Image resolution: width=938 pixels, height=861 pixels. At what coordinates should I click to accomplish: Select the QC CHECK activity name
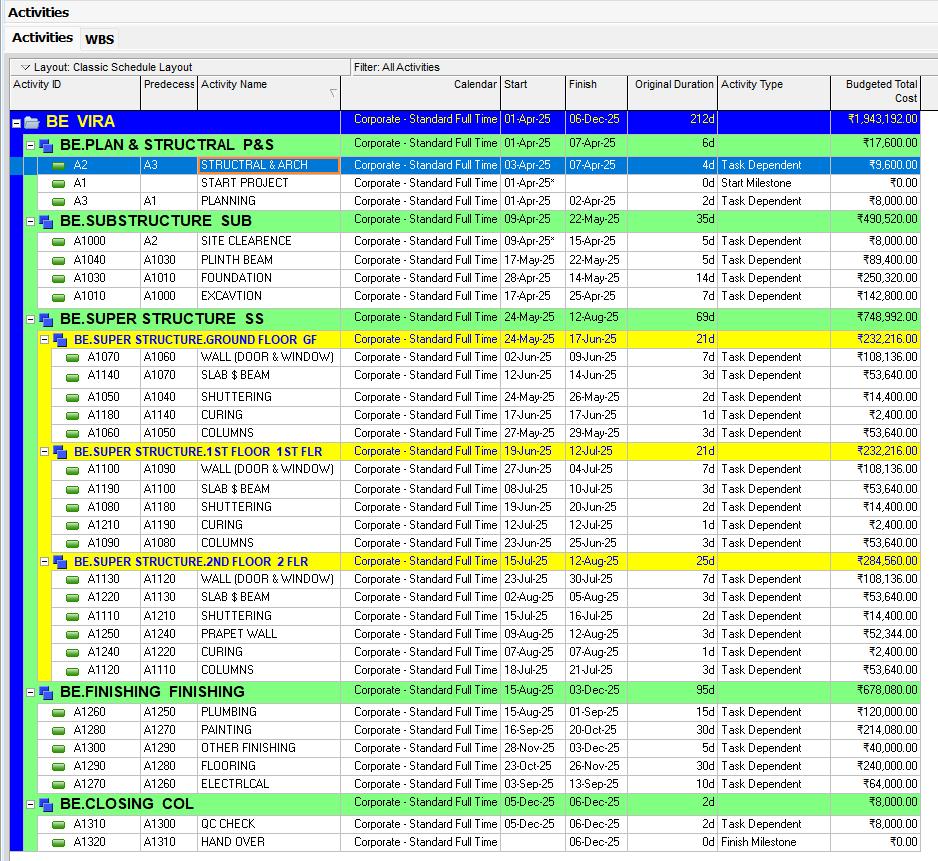pos(228,824)
